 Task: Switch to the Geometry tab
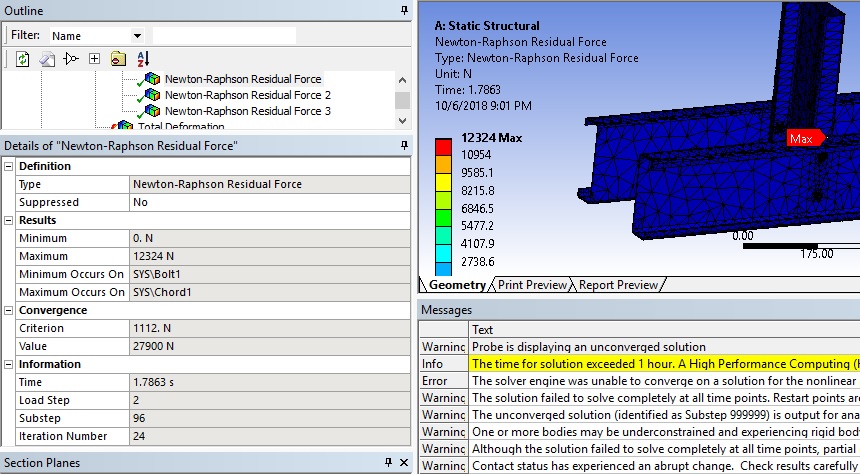pyautogui.click(x=455, y=285)
